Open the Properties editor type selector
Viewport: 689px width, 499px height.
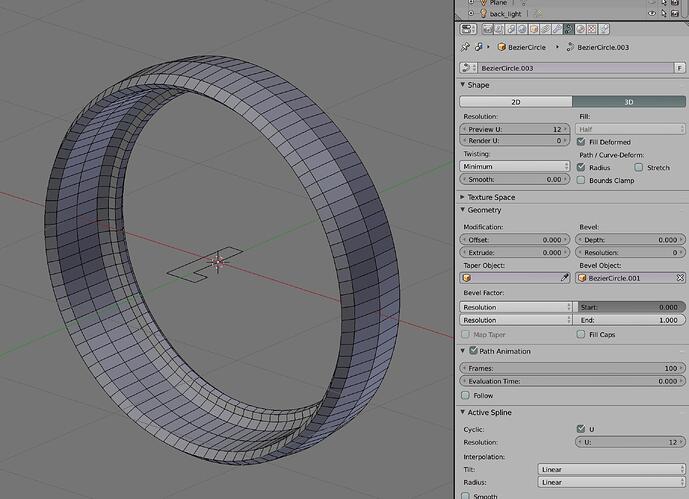(468, 29)
